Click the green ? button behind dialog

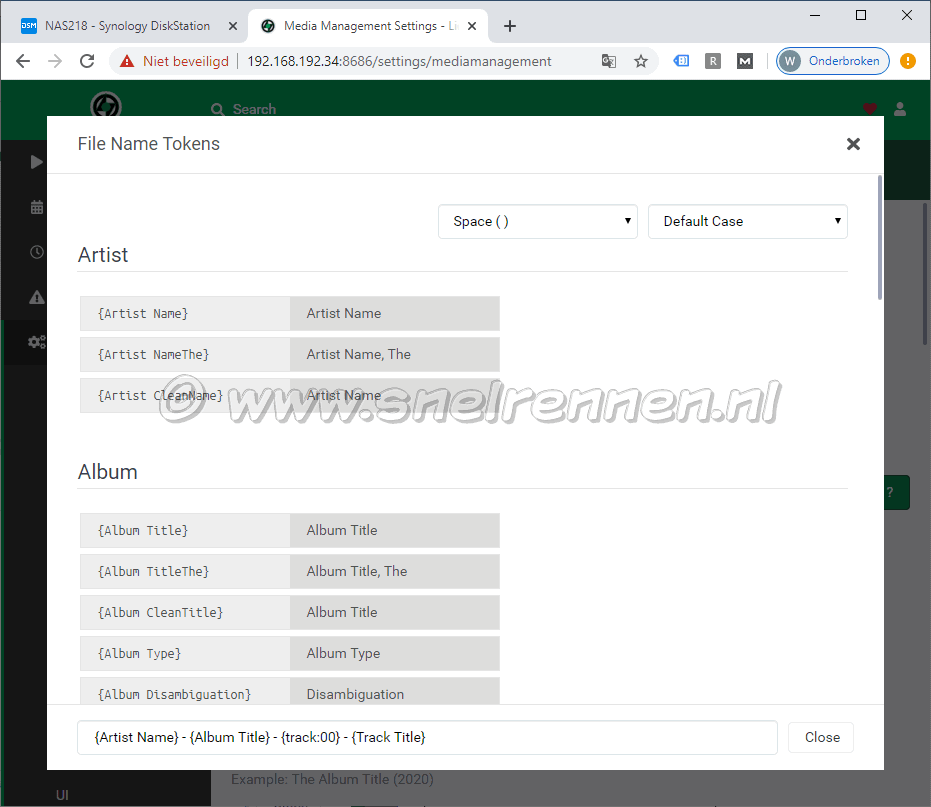click(897, 492)
